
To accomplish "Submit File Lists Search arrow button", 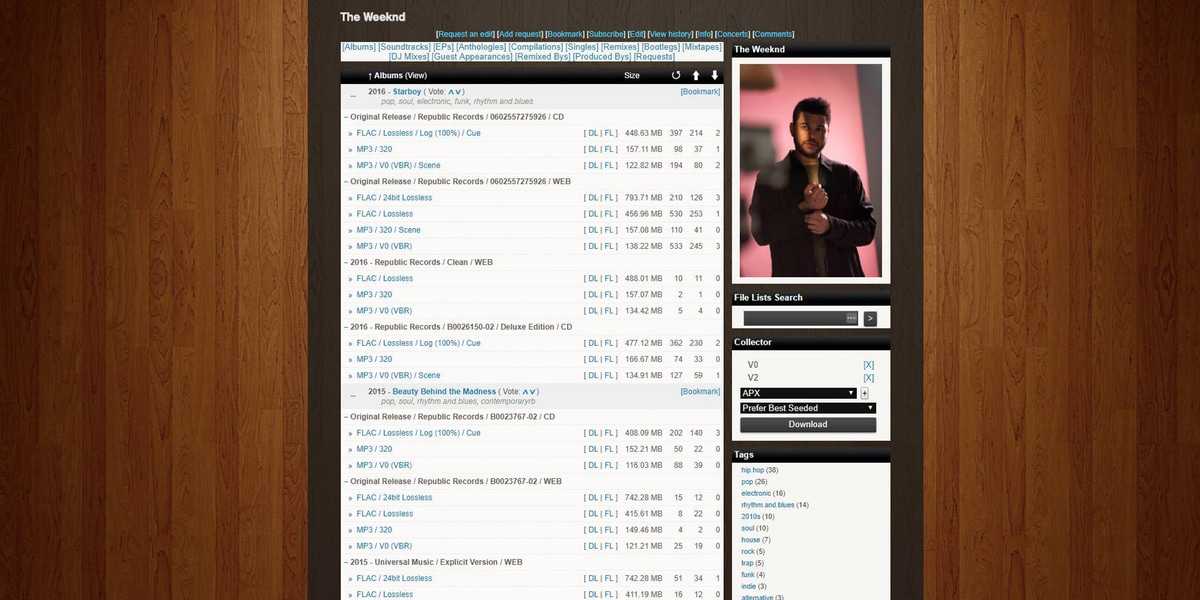I will (870, 319).
